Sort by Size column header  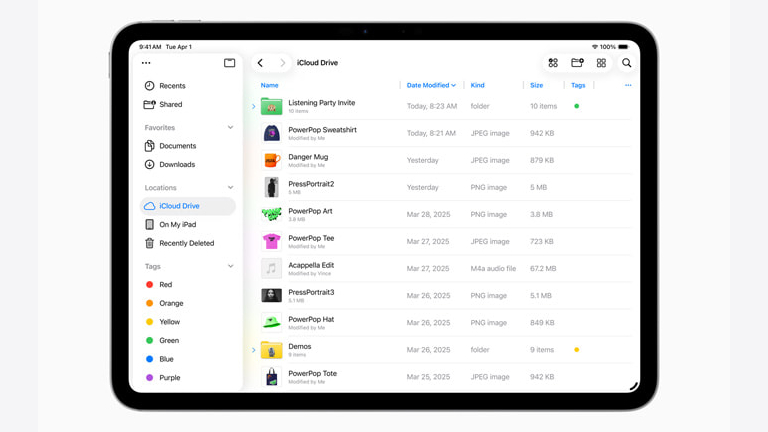click(536, 85)
